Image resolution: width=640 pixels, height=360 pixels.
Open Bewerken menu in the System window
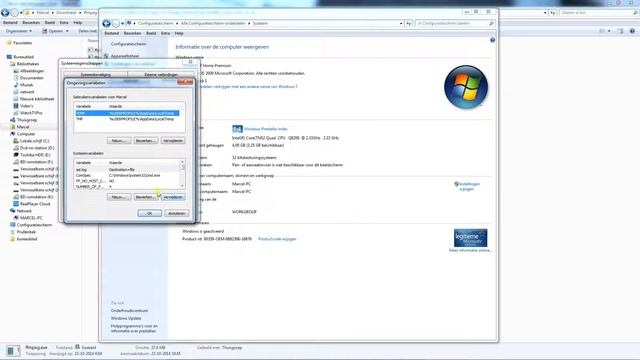click(x=132, y=33)
